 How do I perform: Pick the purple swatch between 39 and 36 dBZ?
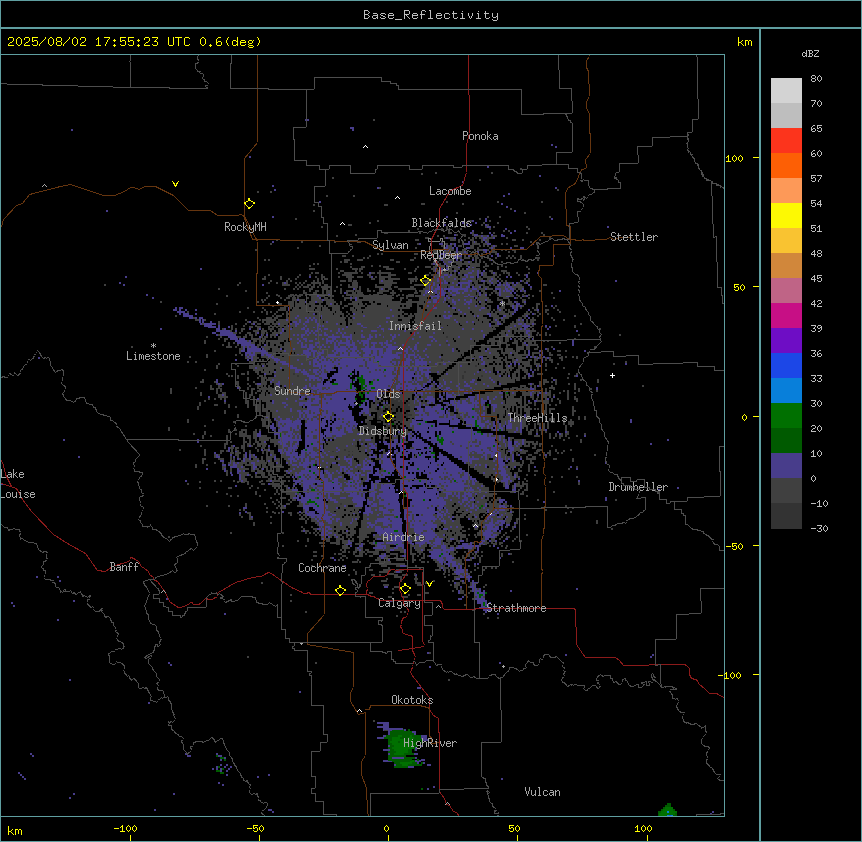coord(786,341)
